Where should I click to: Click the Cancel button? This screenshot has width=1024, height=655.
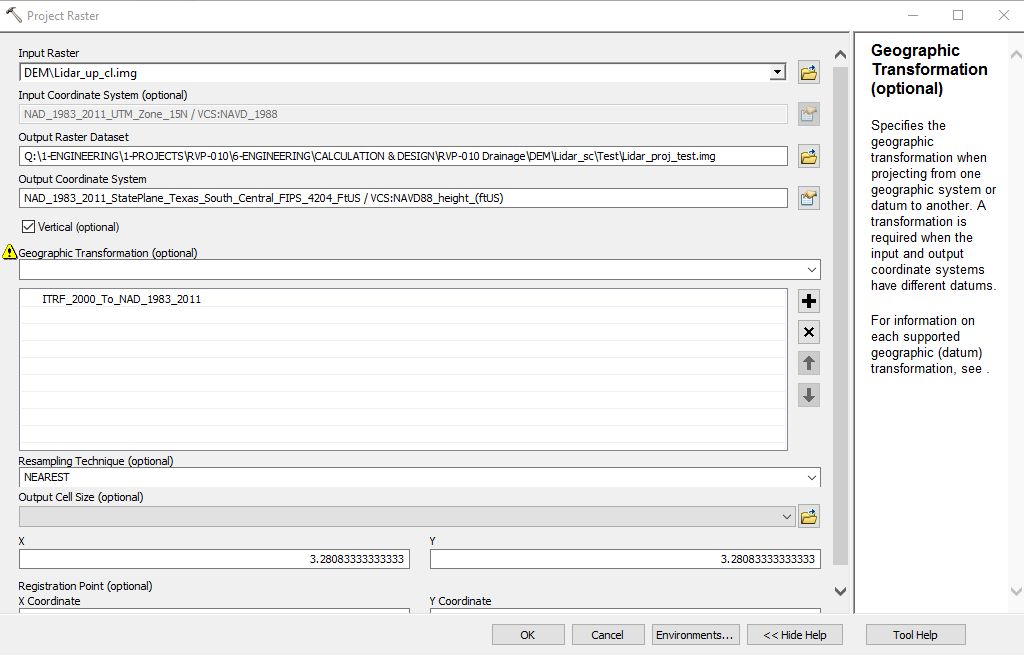pyautogui.click(x=607, y=635)
